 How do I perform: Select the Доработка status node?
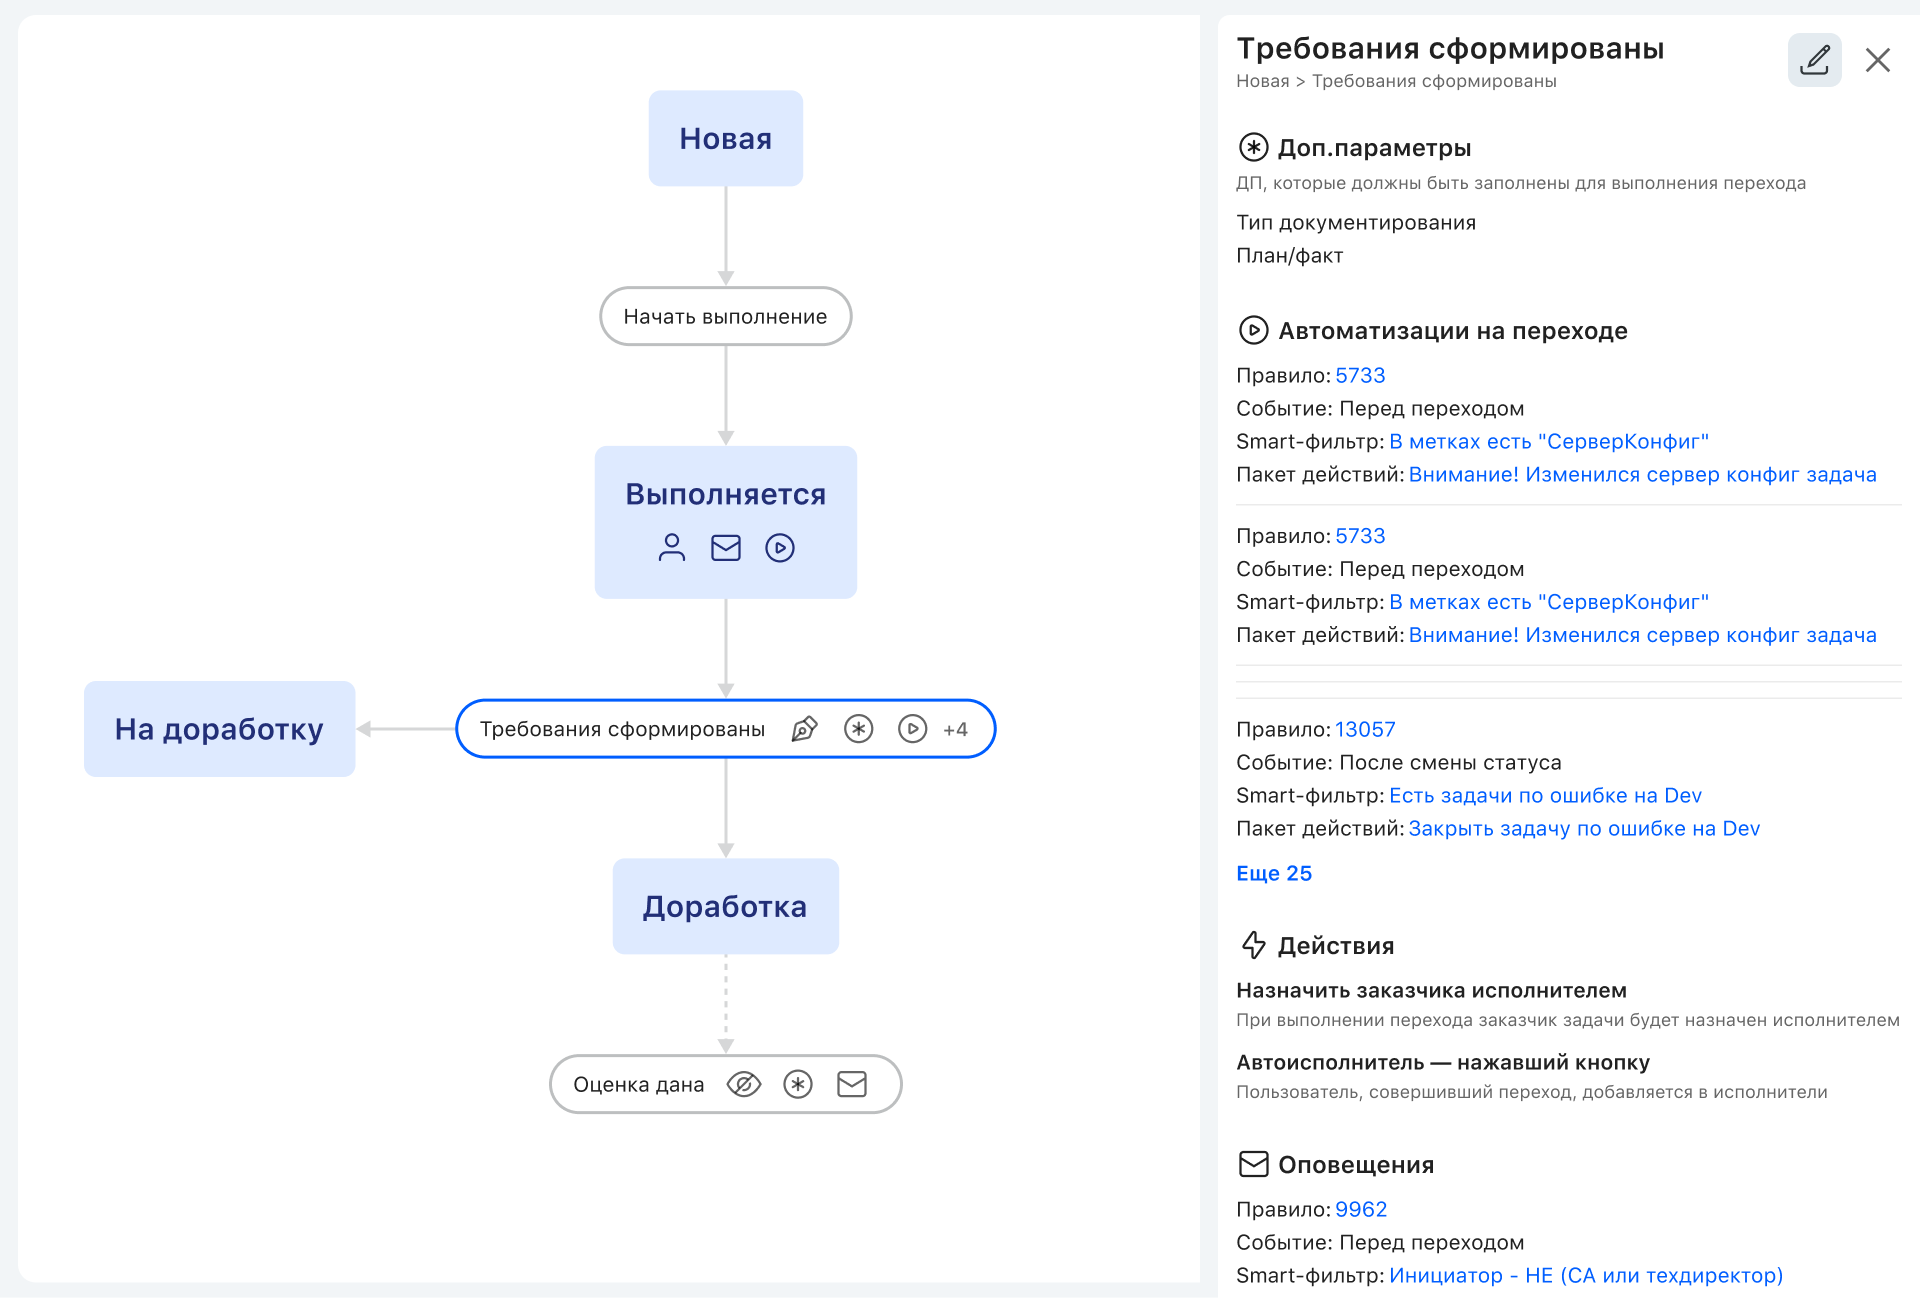[x=725, y=906]
